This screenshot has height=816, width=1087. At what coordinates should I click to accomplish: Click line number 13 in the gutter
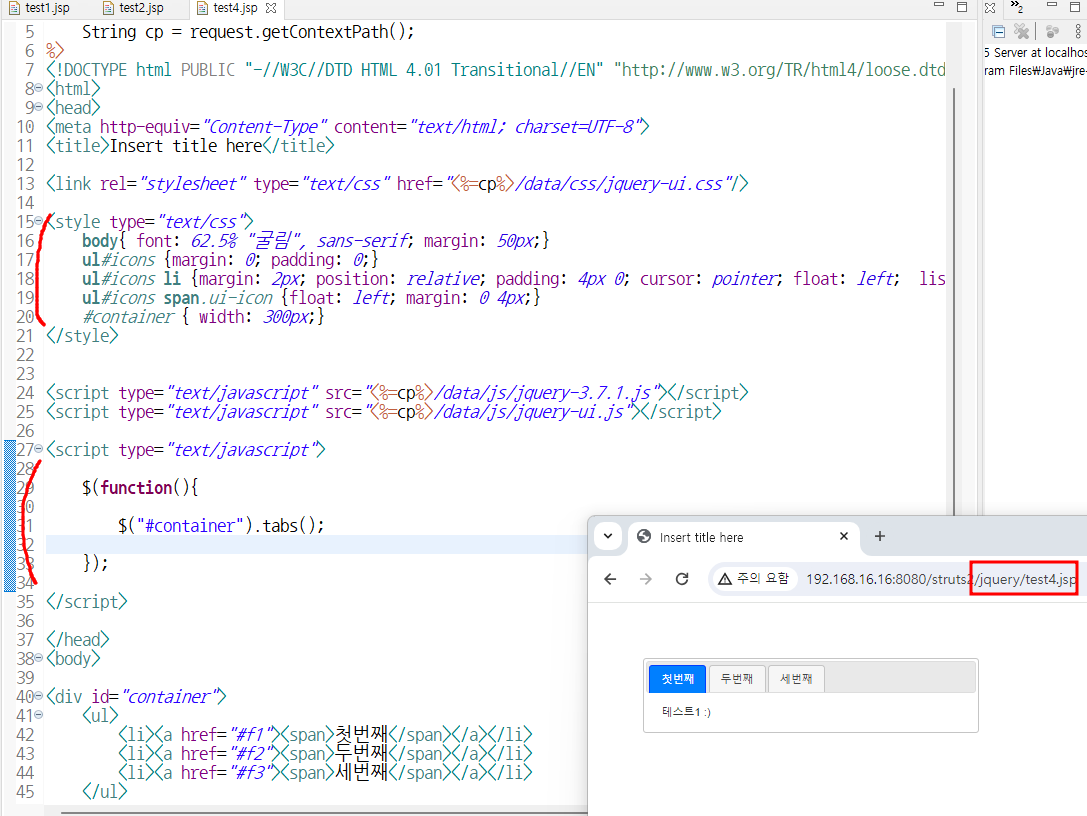coord(25,184)
